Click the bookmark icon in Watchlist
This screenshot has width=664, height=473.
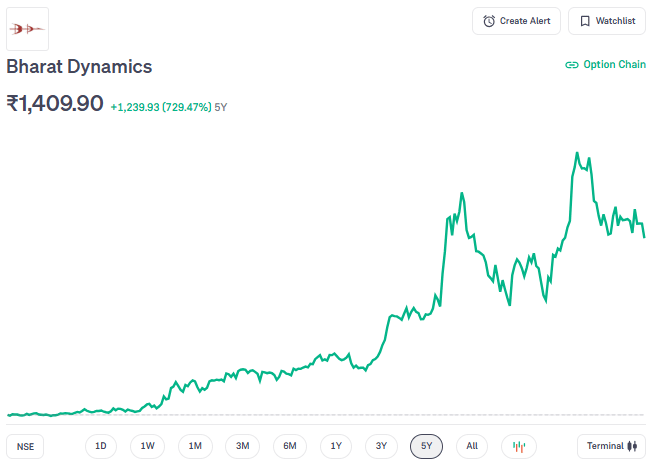point(585,21)
